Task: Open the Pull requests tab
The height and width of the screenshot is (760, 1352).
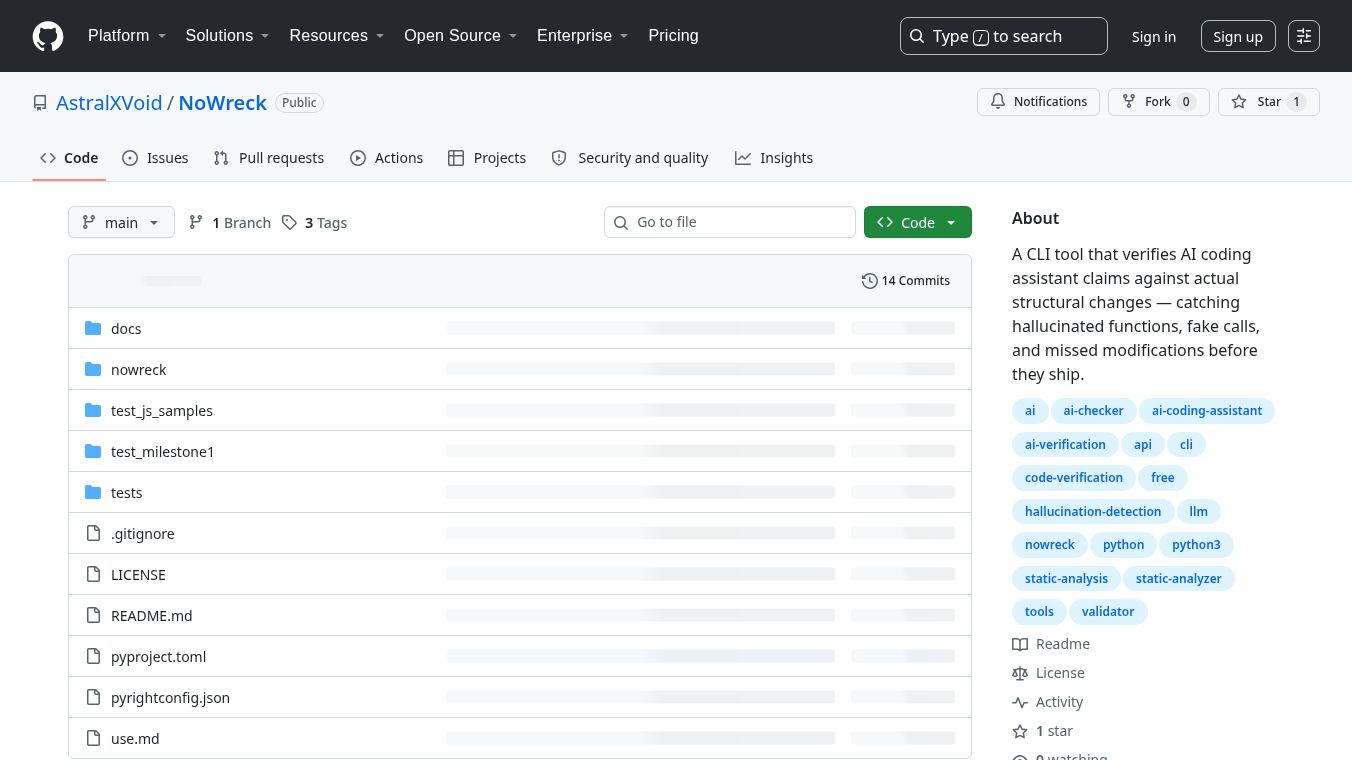Action: tap(269, 158)
